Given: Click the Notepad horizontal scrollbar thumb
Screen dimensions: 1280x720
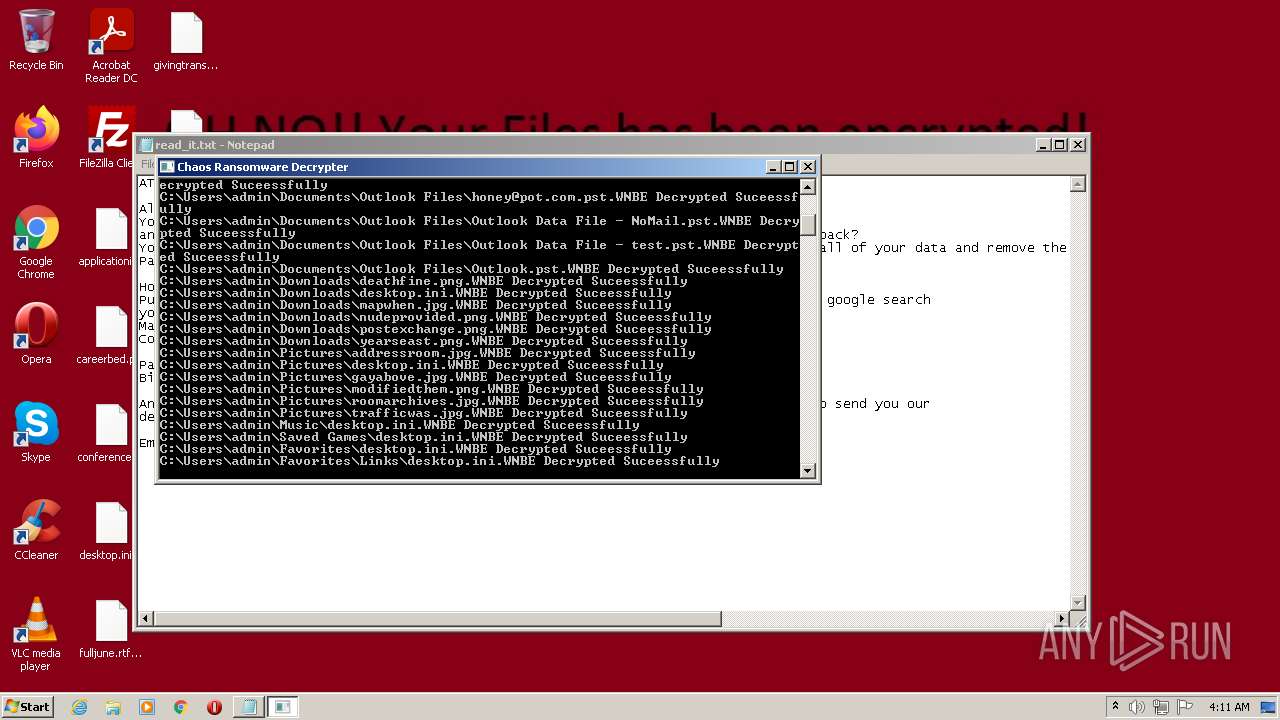Looking at the screenshot, I should click(437, 619).
